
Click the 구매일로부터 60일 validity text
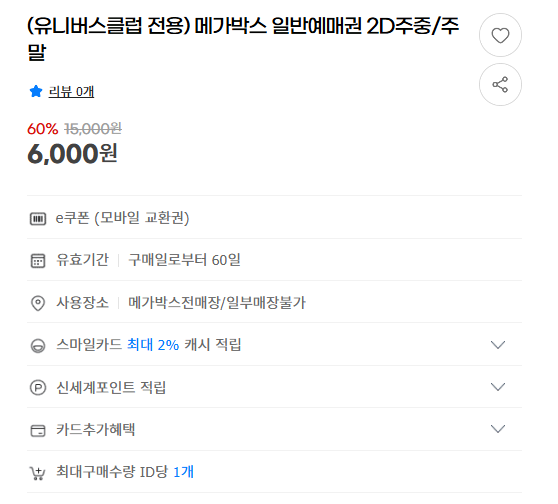coord(184,260)
